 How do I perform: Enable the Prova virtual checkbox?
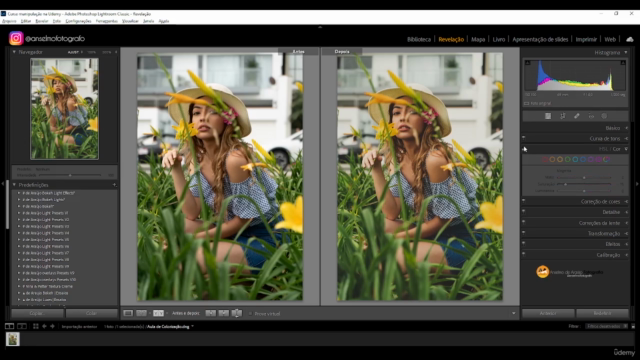(x=250, y=314)
